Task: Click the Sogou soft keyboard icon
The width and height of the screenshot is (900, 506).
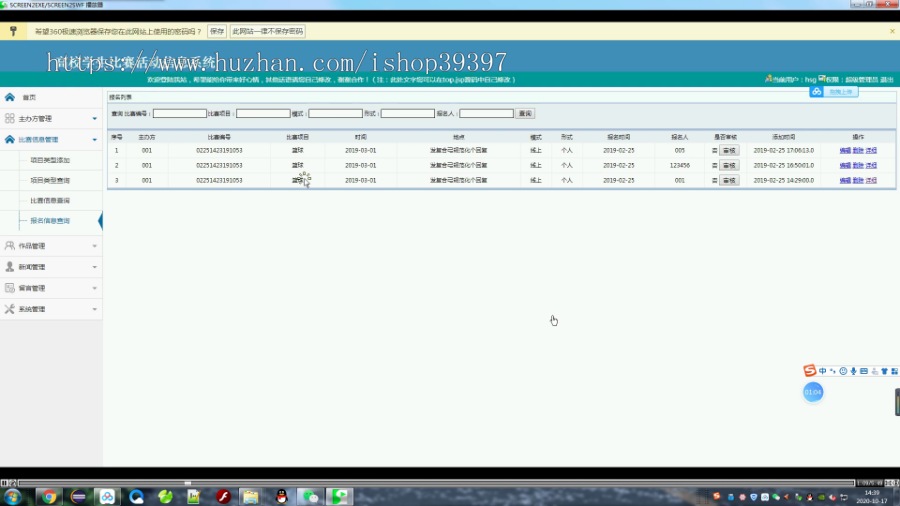Action: coord(864,371)
